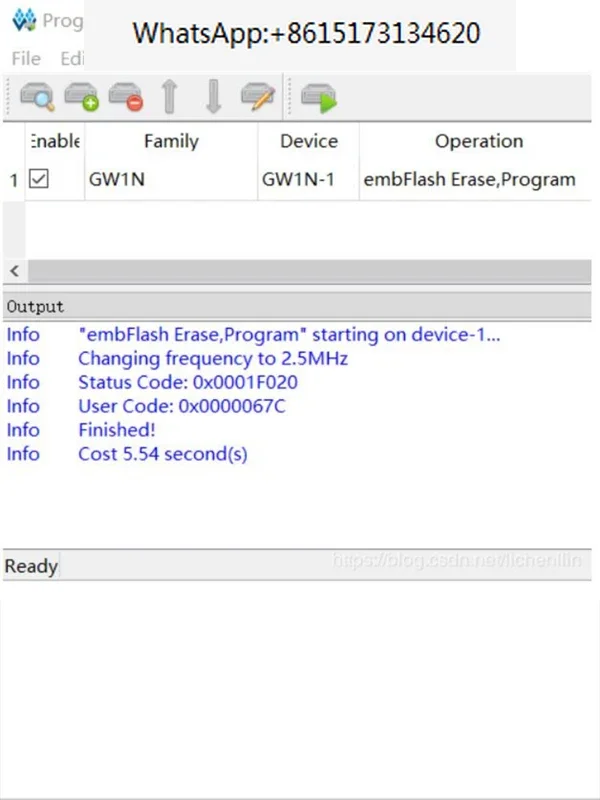600x800 pixels.
Task: Click the 'Cost 5.54 second(s)' log line
Action: point(163,454)
